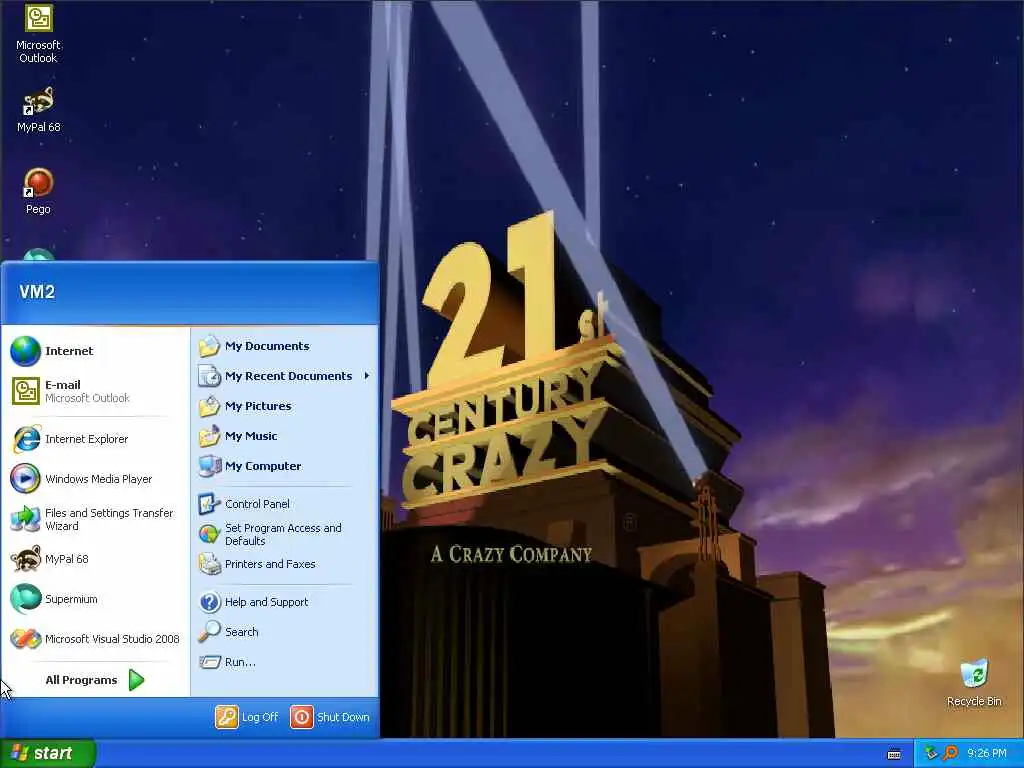
Task: Click the Internet Explorer label
Action: [x=86, y=439]
